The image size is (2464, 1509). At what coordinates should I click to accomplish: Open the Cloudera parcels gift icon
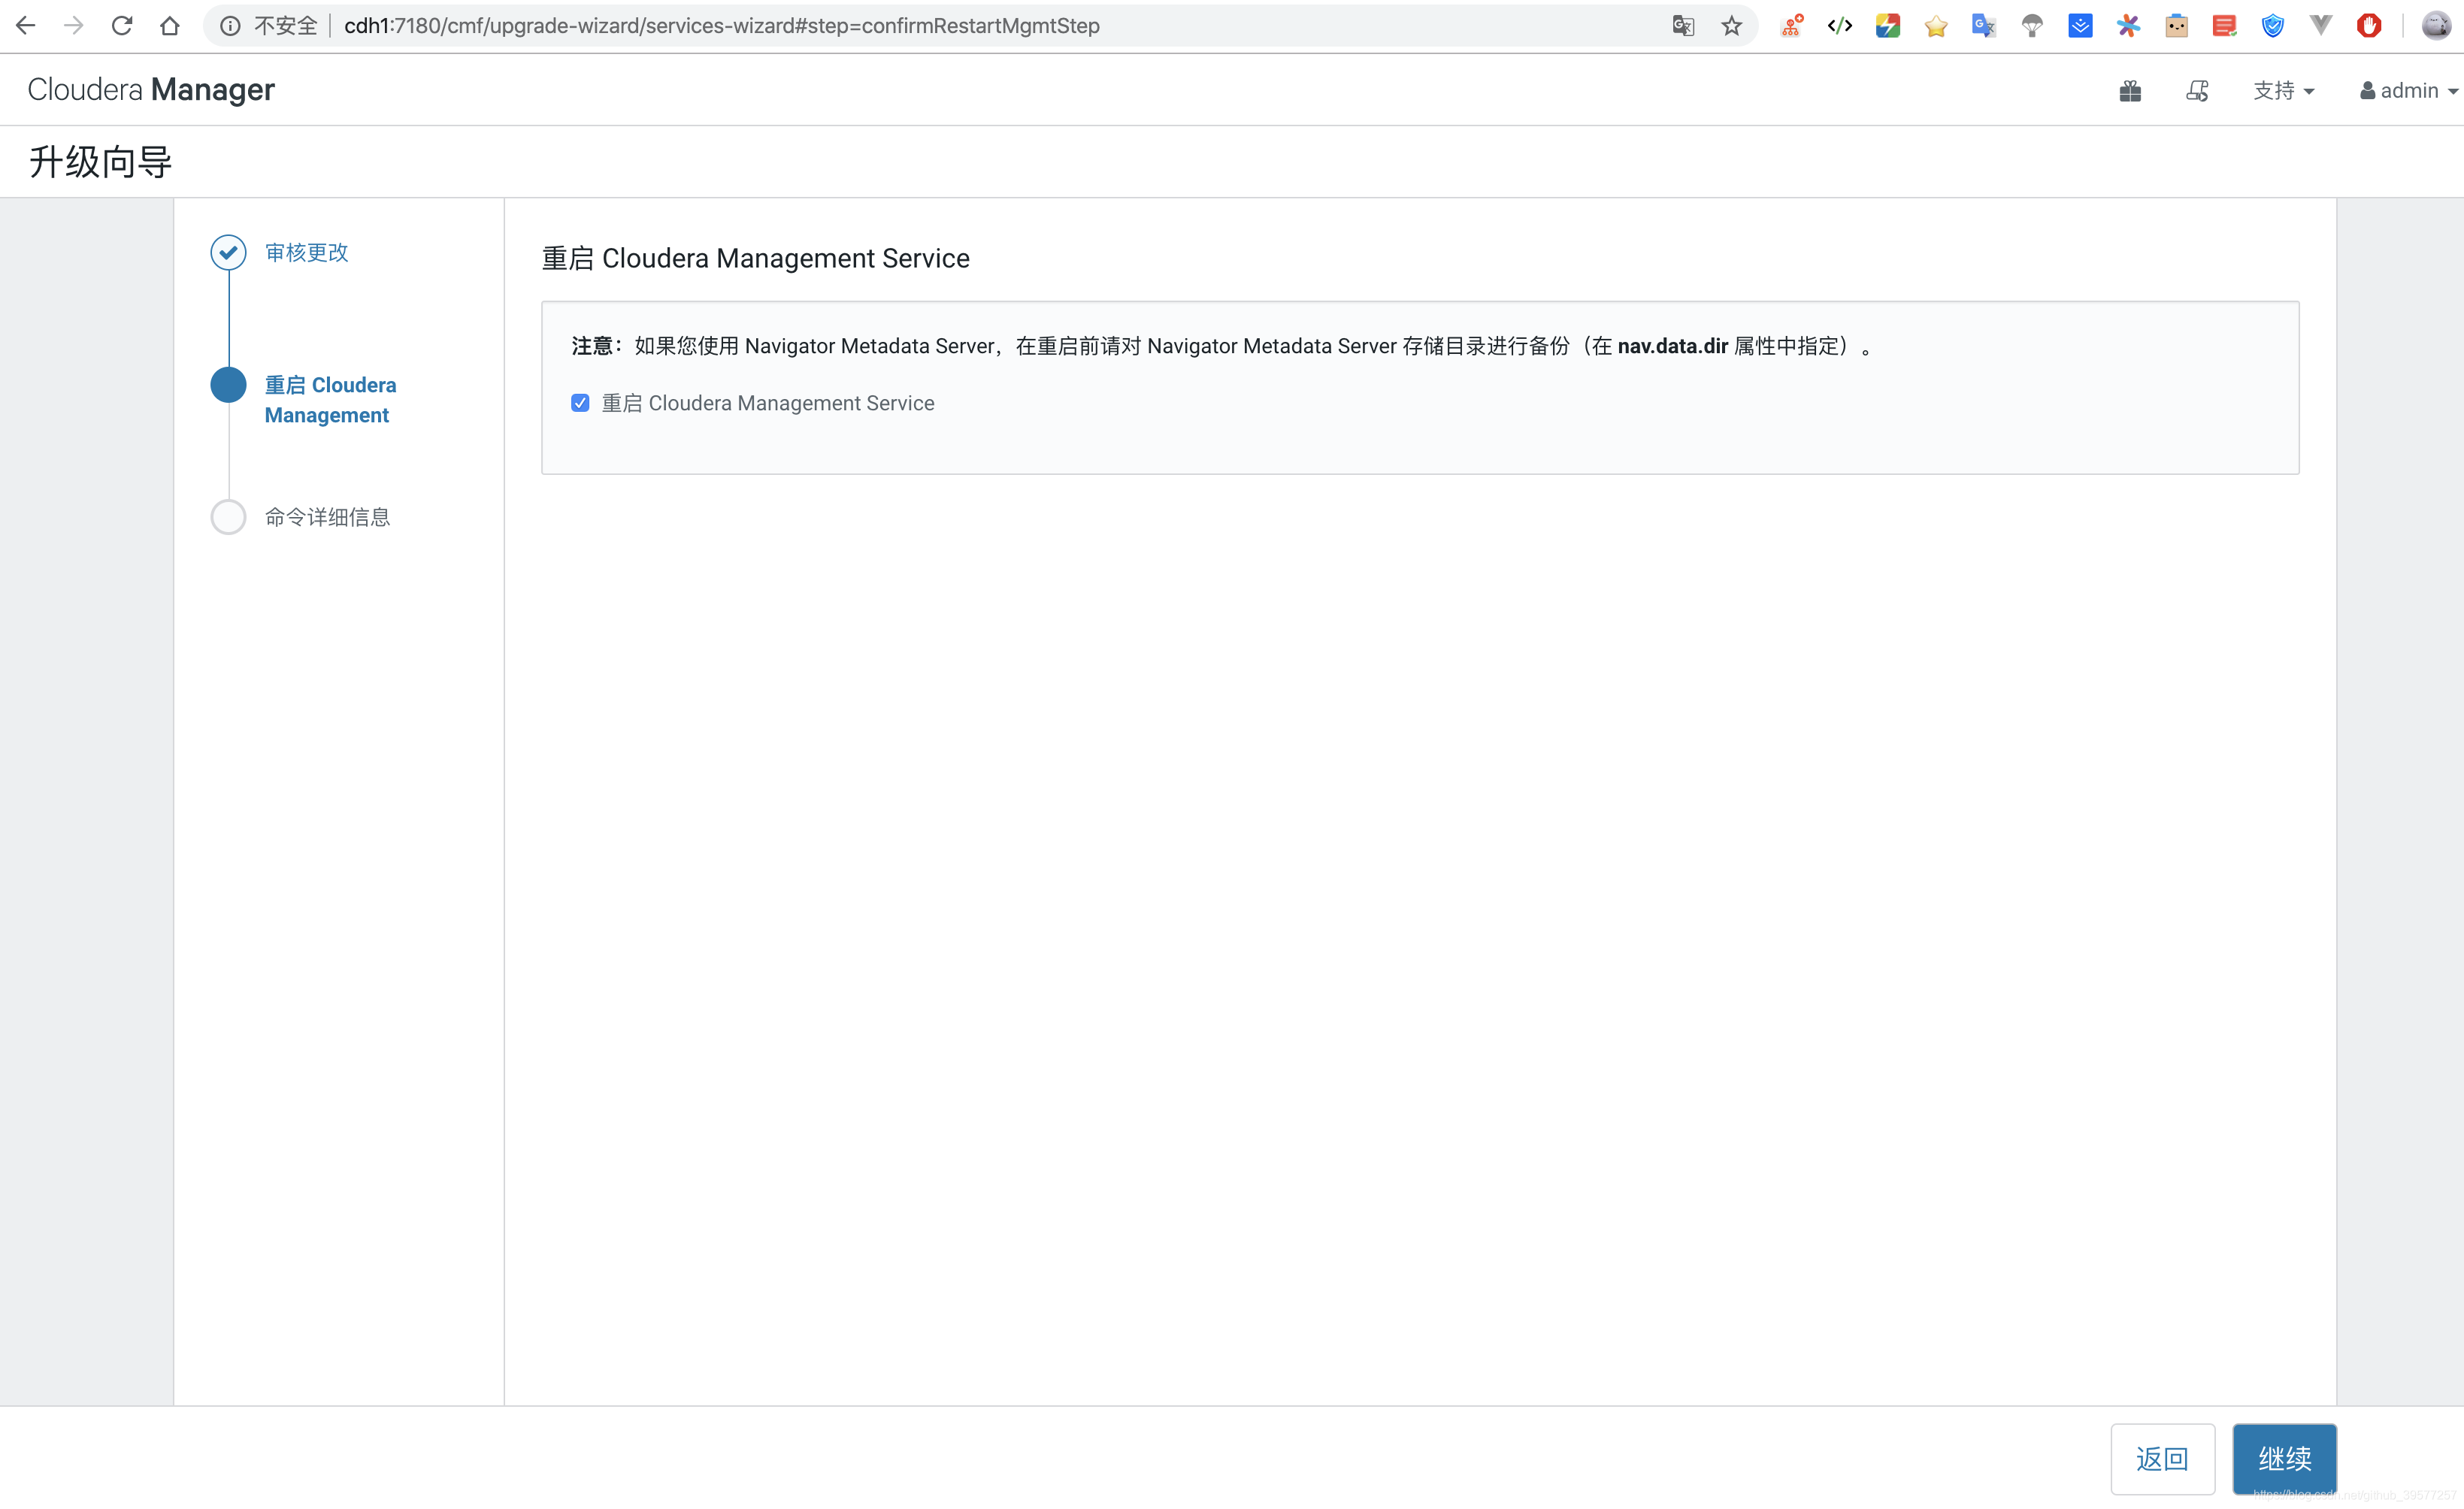2130,91
